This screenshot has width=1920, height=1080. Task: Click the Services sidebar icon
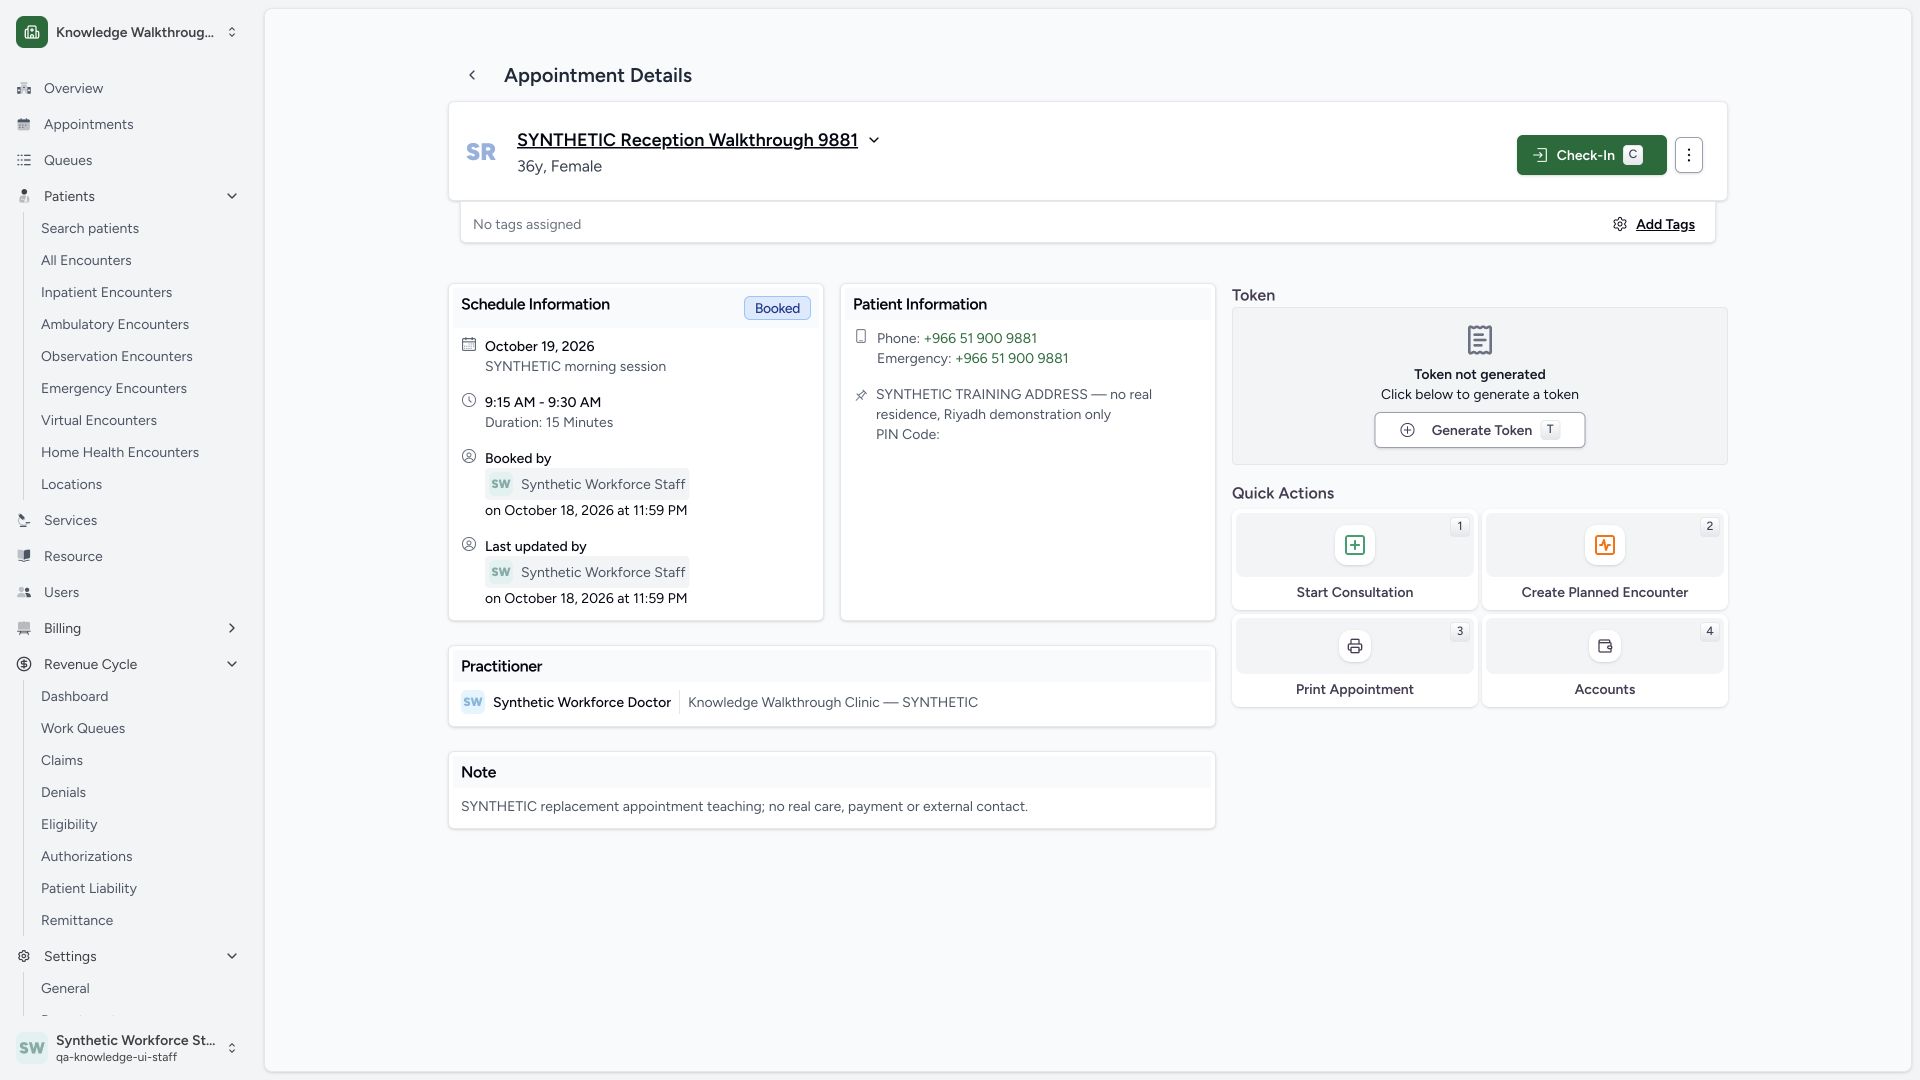coord(24,520)
